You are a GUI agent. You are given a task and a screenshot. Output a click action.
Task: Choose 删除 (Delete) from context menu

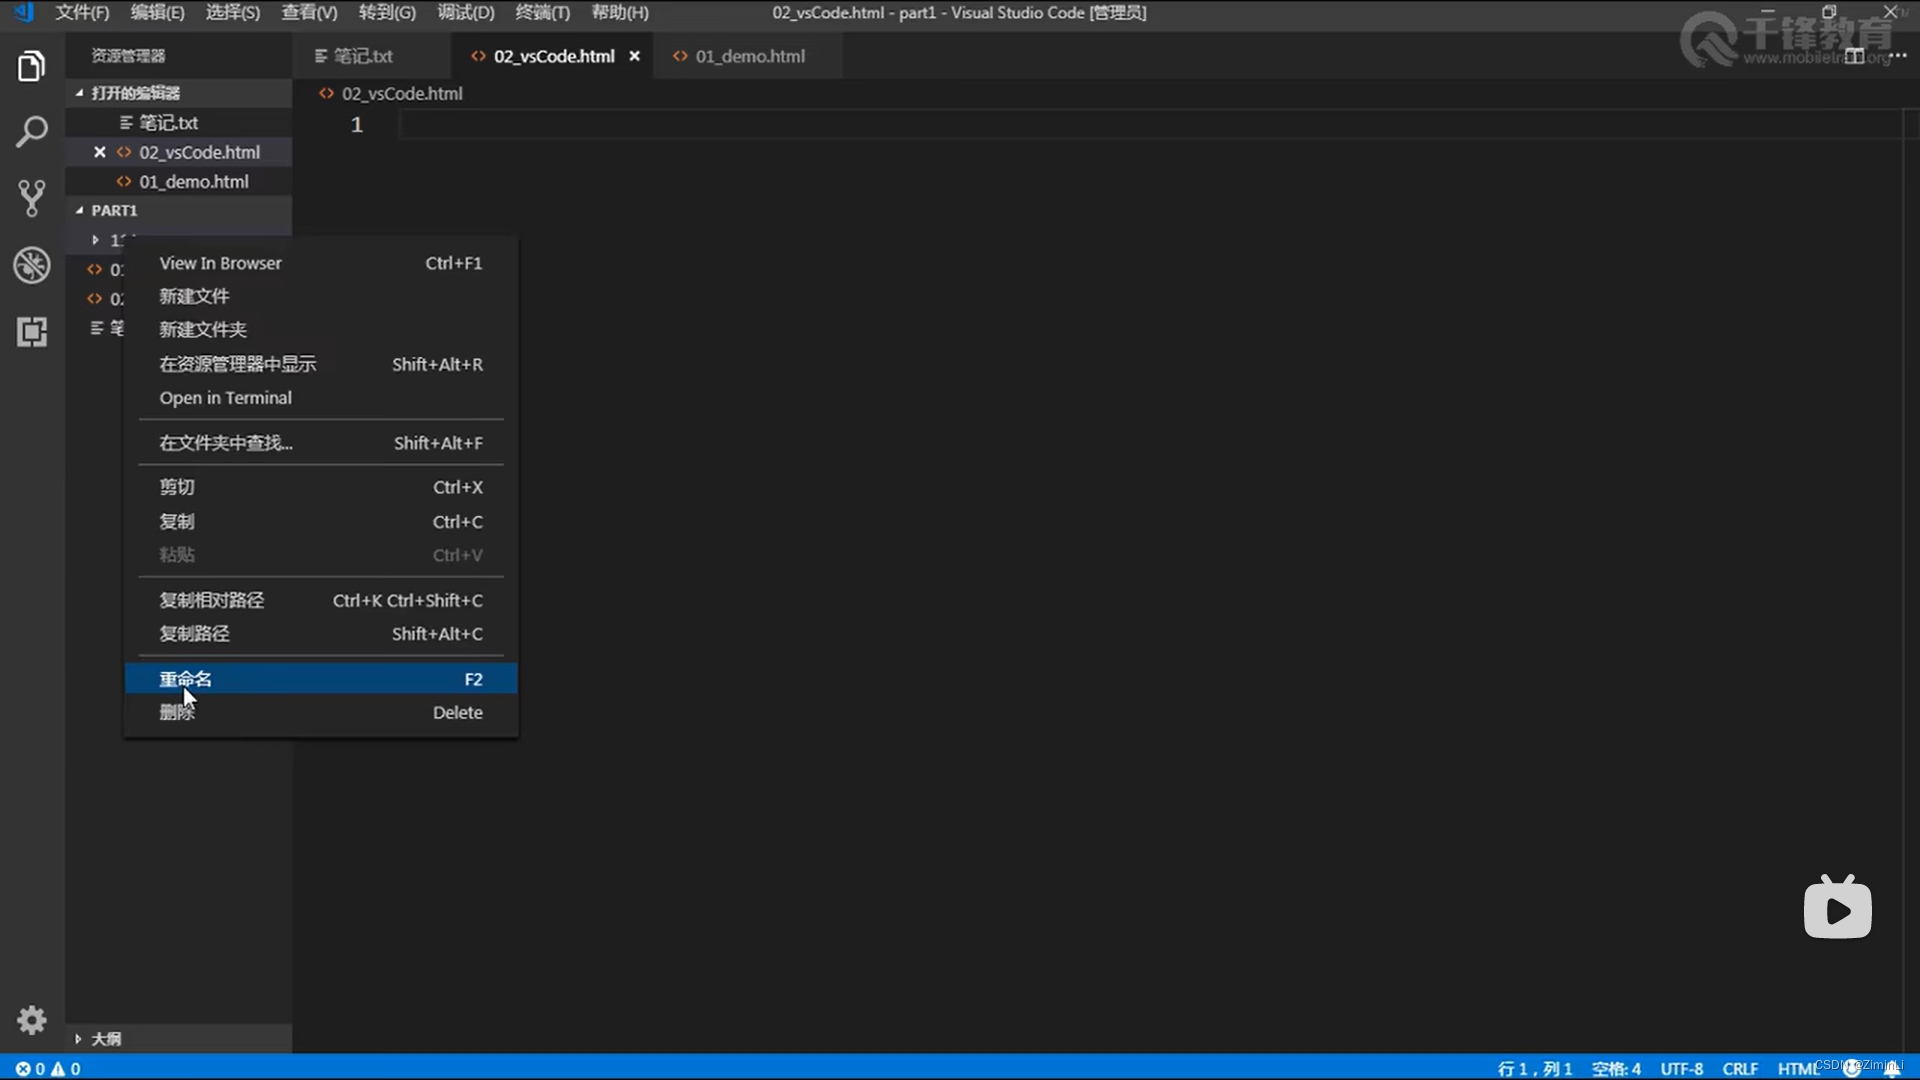pos(321,712)
